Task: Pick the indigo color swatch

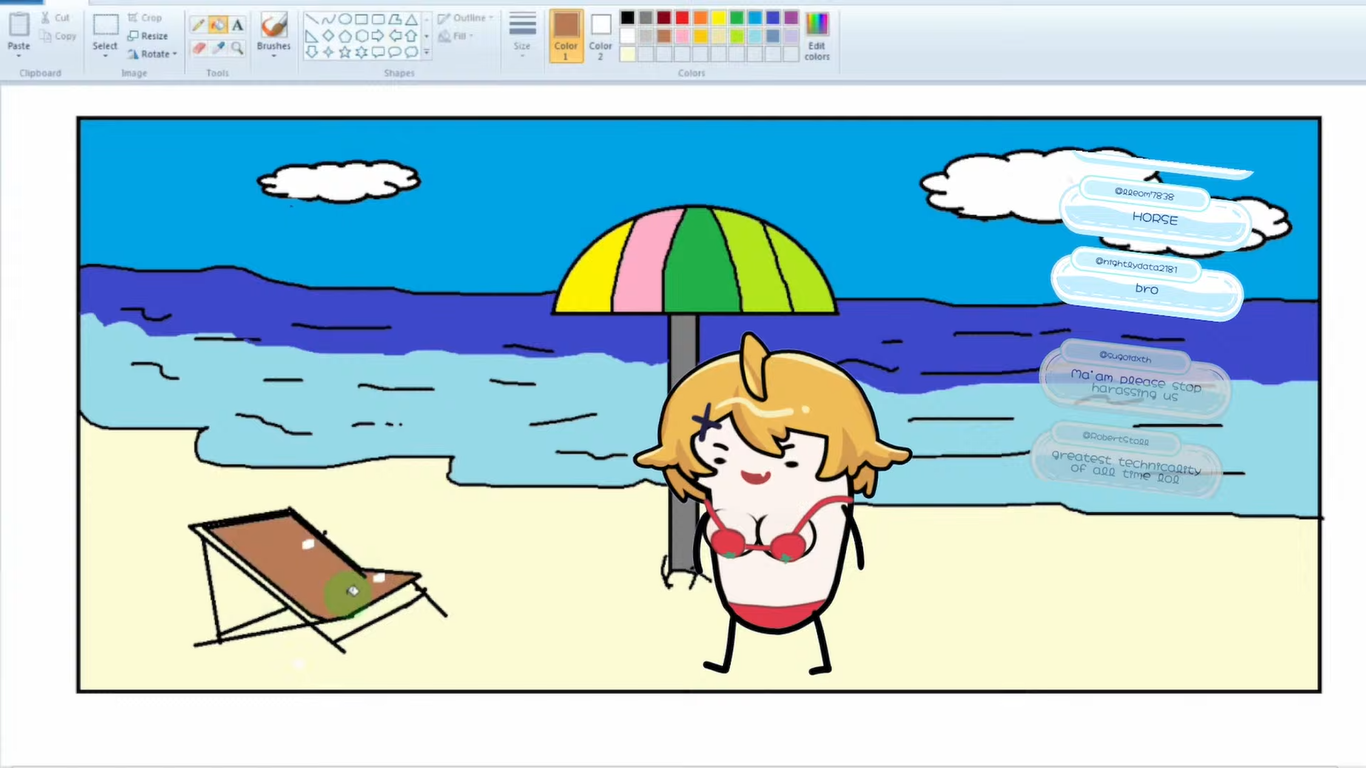Action: coord(773,18)
